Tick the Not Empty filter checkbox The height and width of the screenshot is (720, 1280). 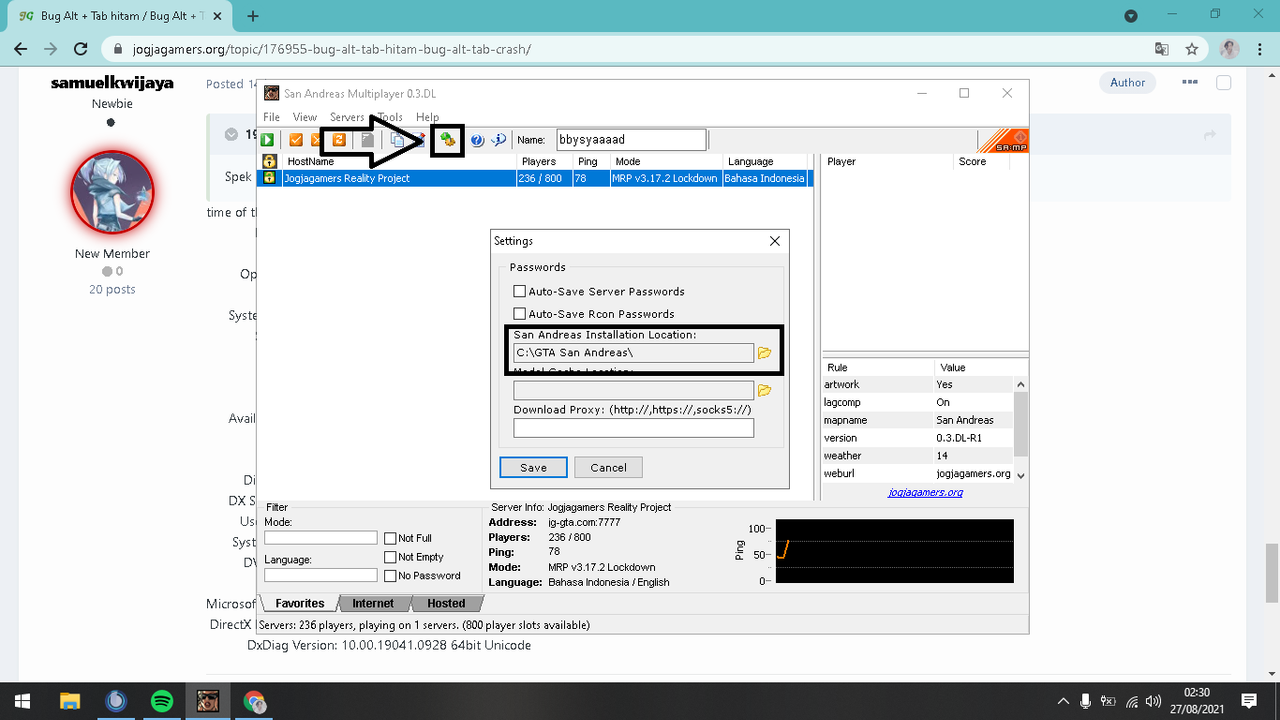[390, 557]
